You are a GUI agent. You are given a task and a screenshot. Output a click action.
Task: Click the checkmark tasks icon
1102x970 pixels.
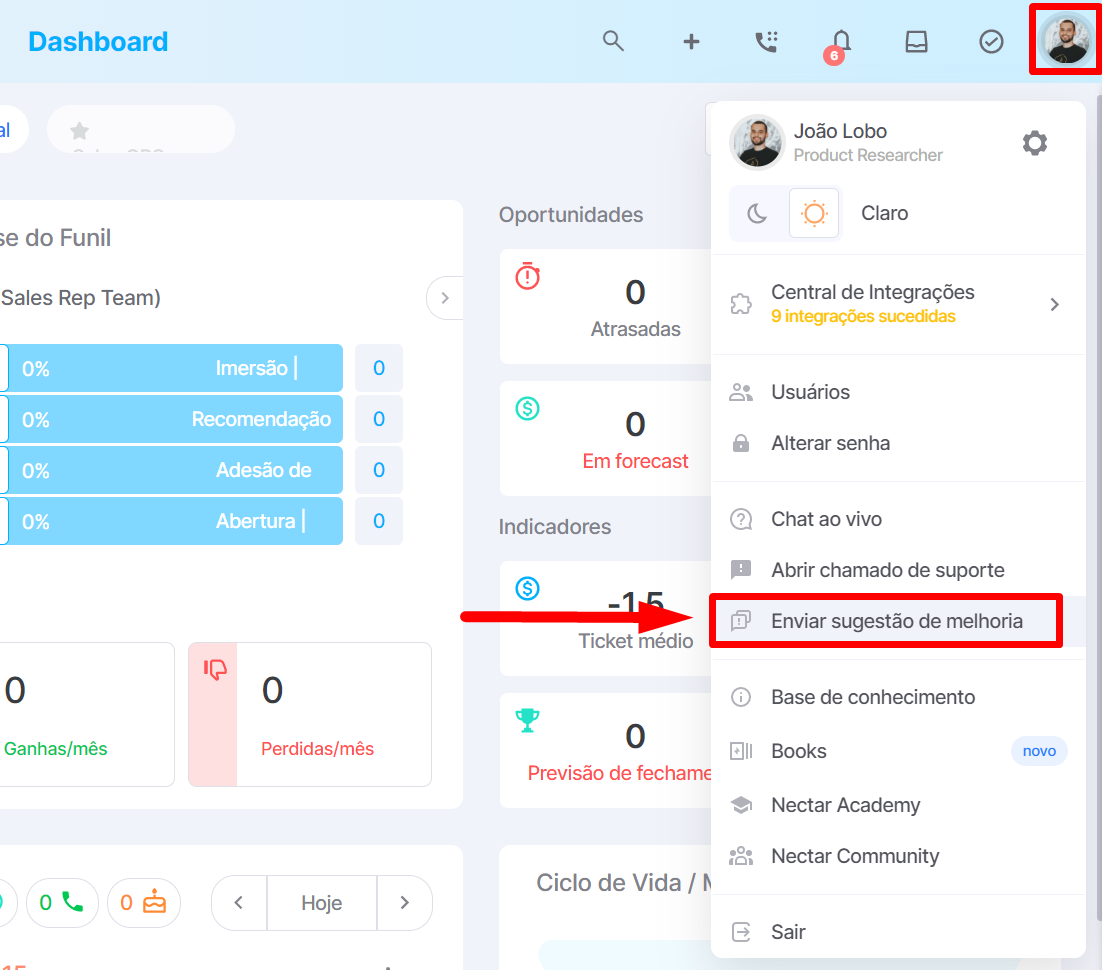[991, 41]
